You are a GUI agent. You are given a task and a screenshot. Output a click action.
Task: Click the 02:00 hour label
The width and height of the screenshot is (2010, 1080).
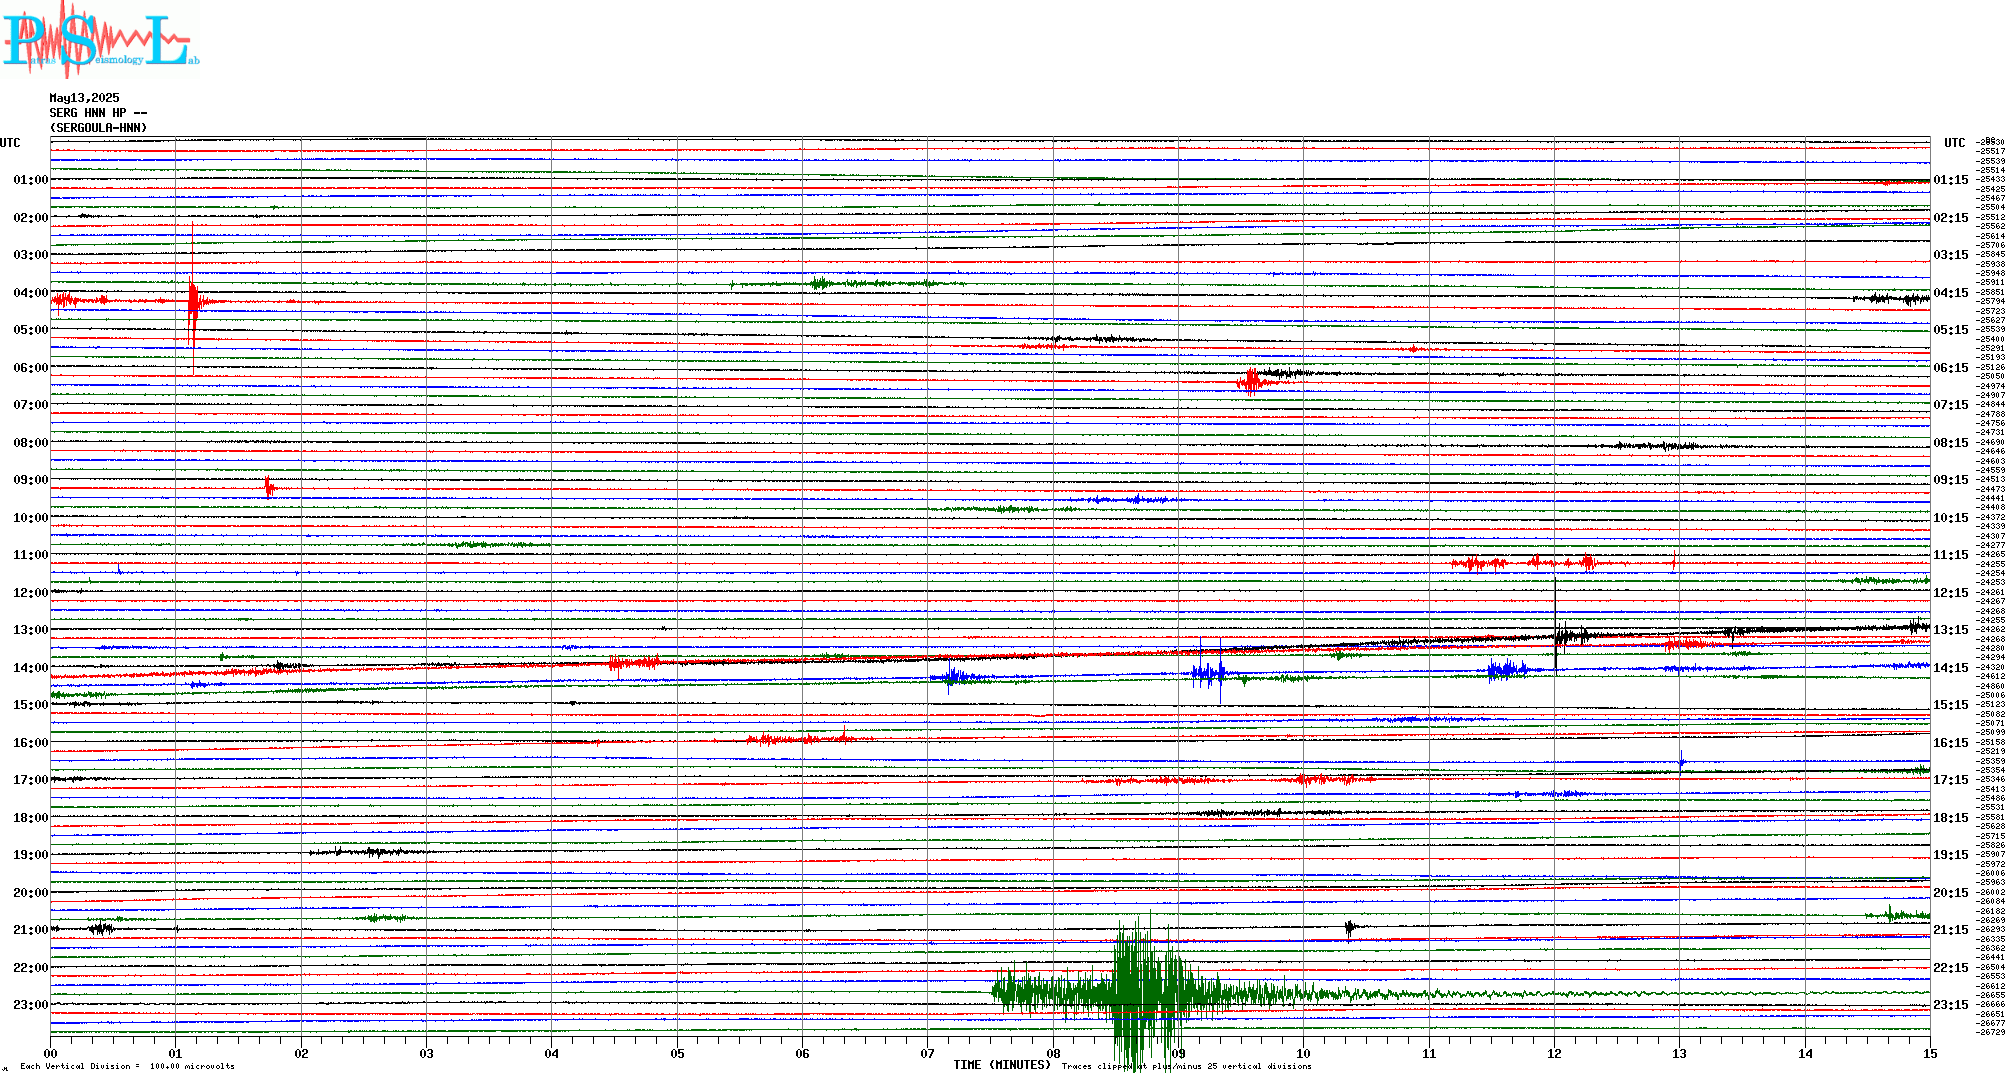(x=31, y=218)
